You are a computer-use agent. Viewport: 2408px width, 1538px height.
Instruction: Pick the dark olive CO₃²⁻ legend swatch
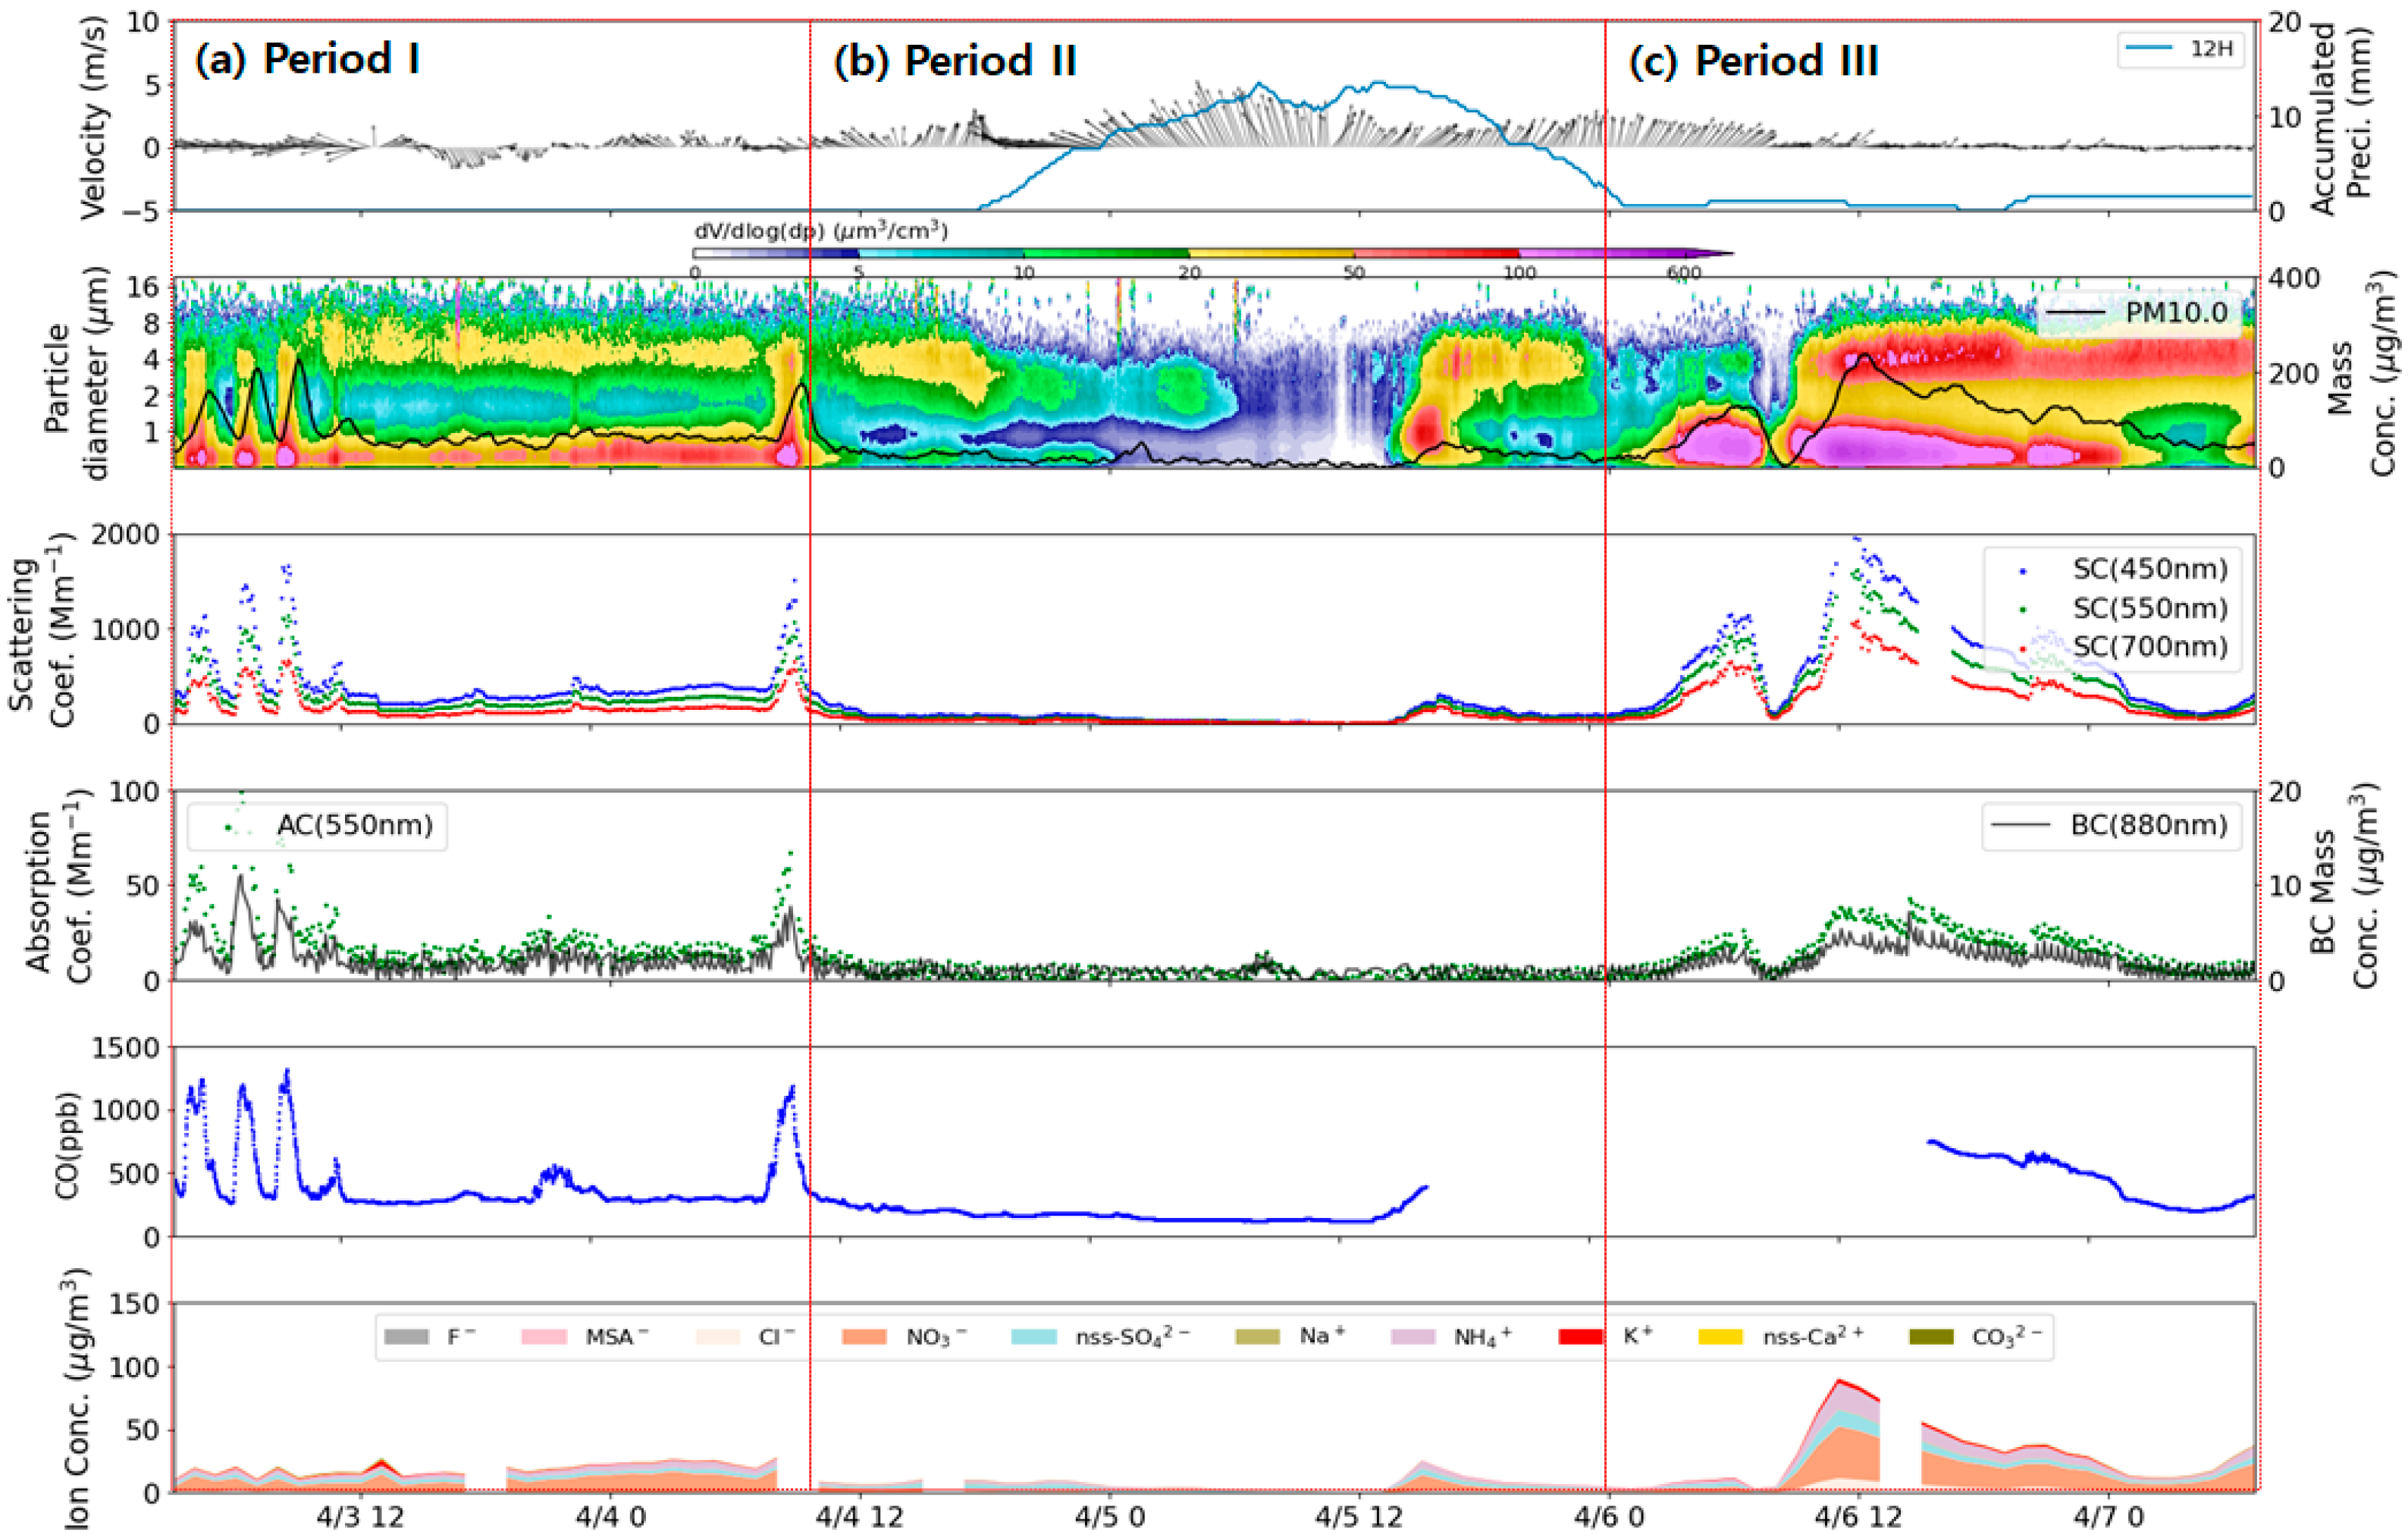coord(1931,1337)
